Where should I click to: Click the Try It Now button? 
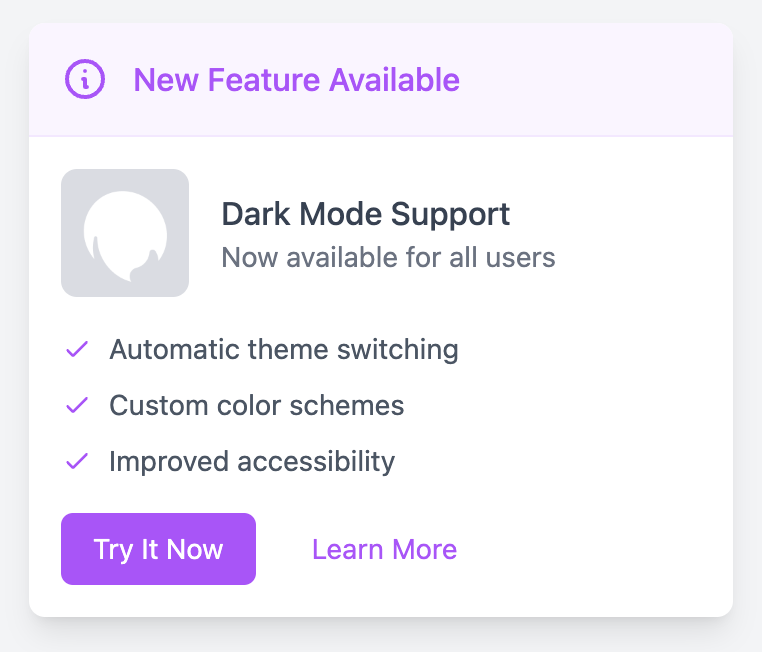pyautogui.click(x=158, y=549)
